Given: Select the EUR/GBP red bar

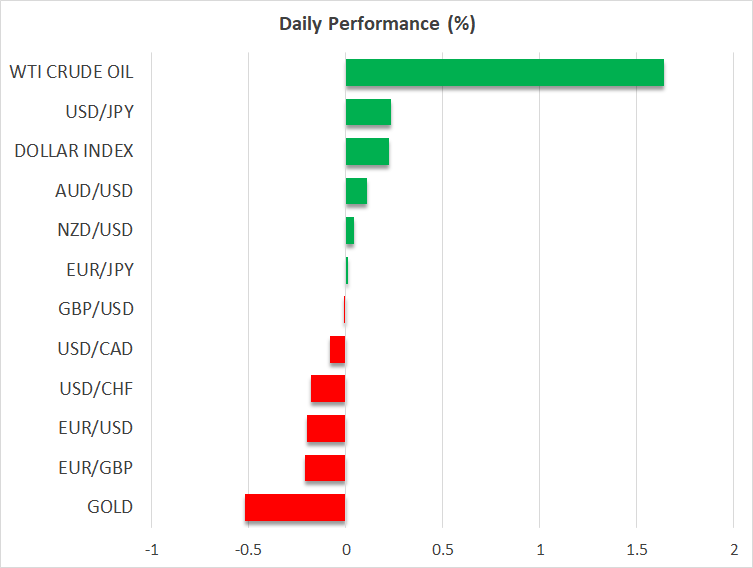Looking at the screenshot, I should point(325,468).
